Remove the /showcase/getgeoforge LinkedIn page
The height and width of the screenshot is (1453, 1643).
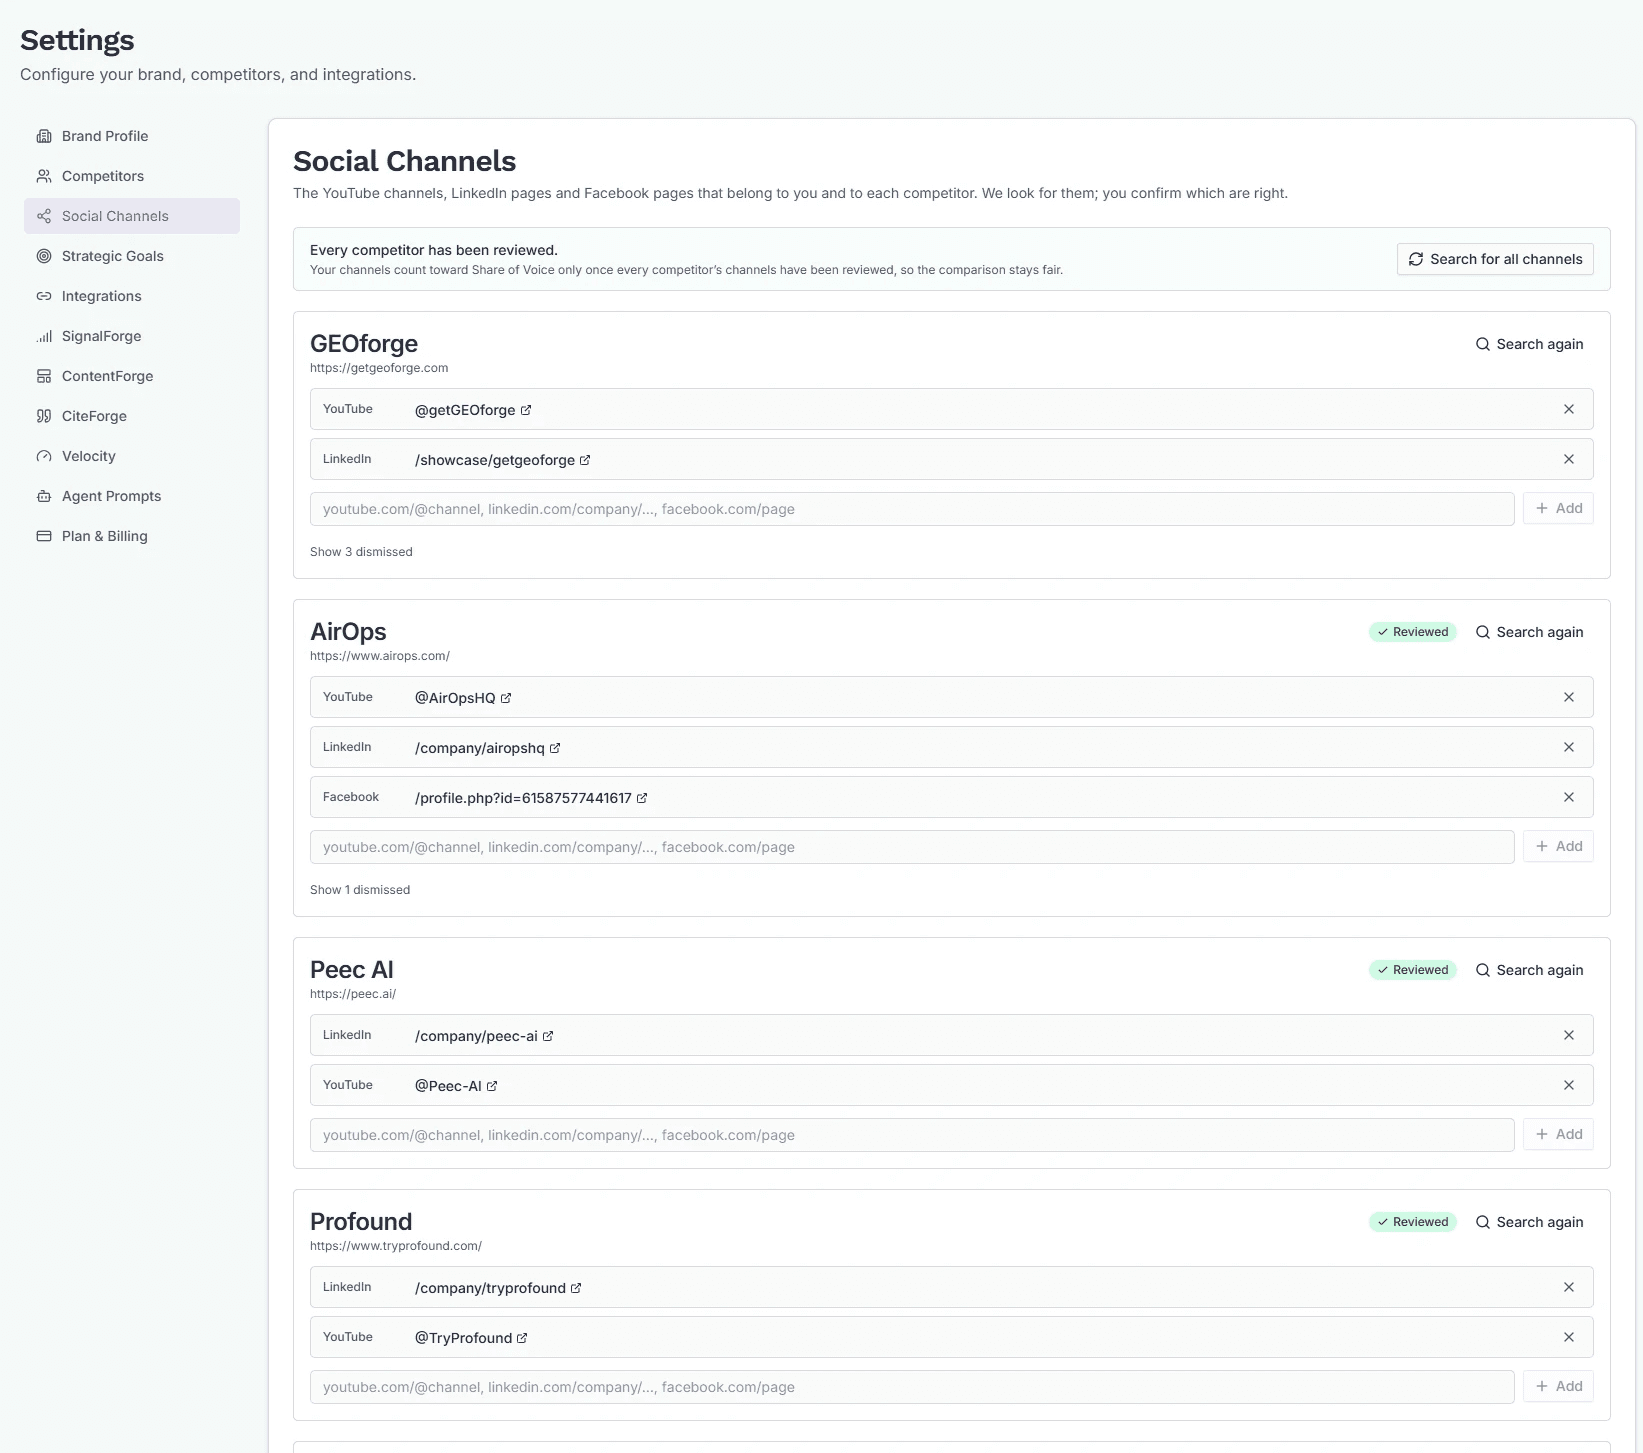tap(1569, 459)
